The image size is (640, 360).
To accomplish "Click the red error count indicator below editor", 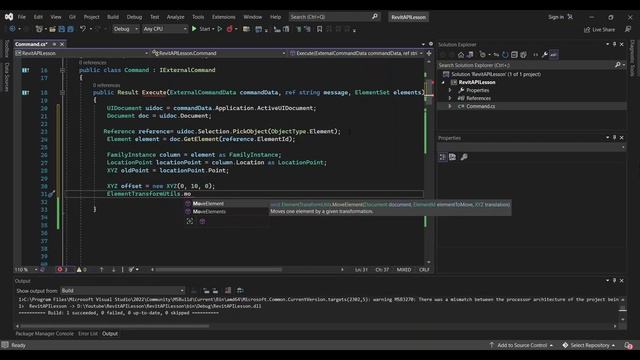I will (x=62, y=269).
